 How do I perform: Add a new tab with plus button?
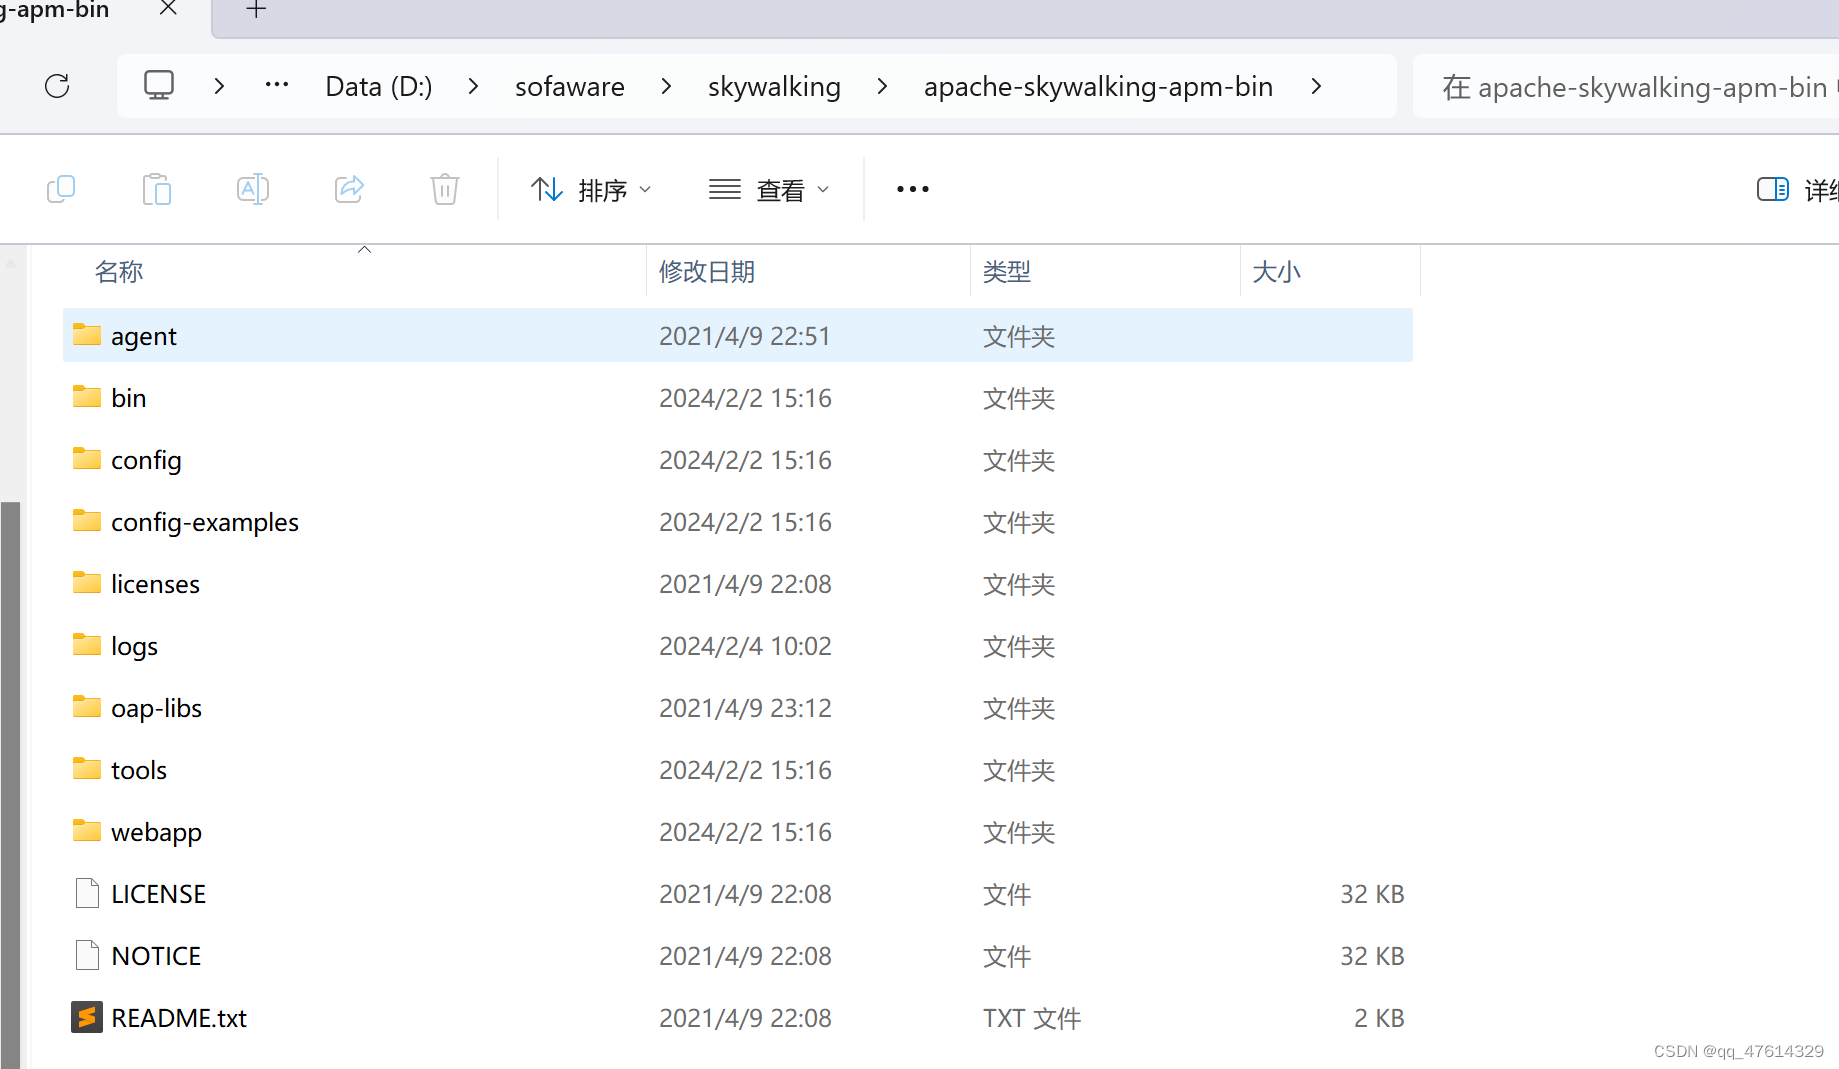click(x=257, y=10)
